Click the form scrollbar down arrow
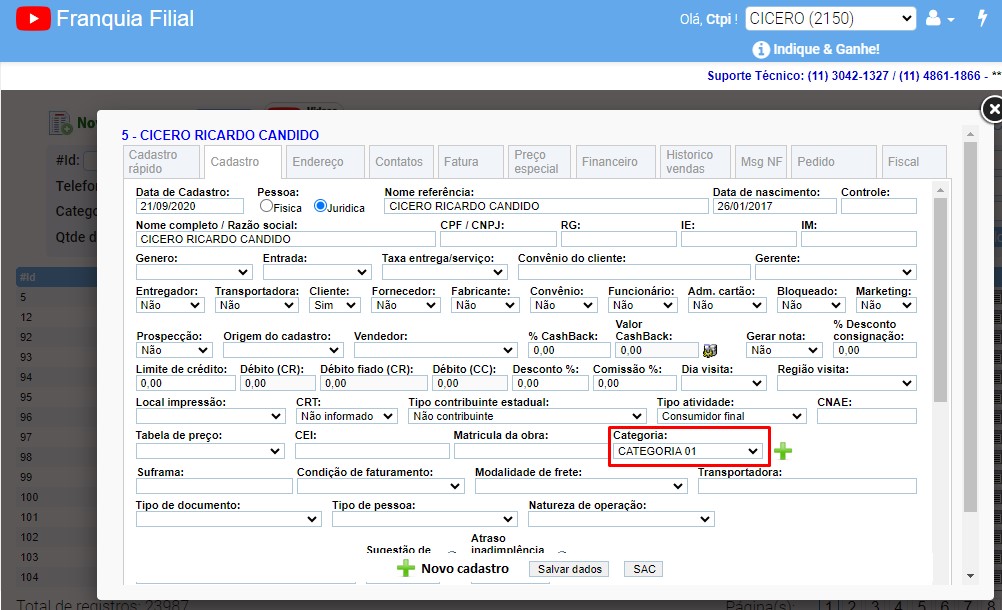Screen dimensions: 1002x610 pyautogui.click(x=970, y=576)
